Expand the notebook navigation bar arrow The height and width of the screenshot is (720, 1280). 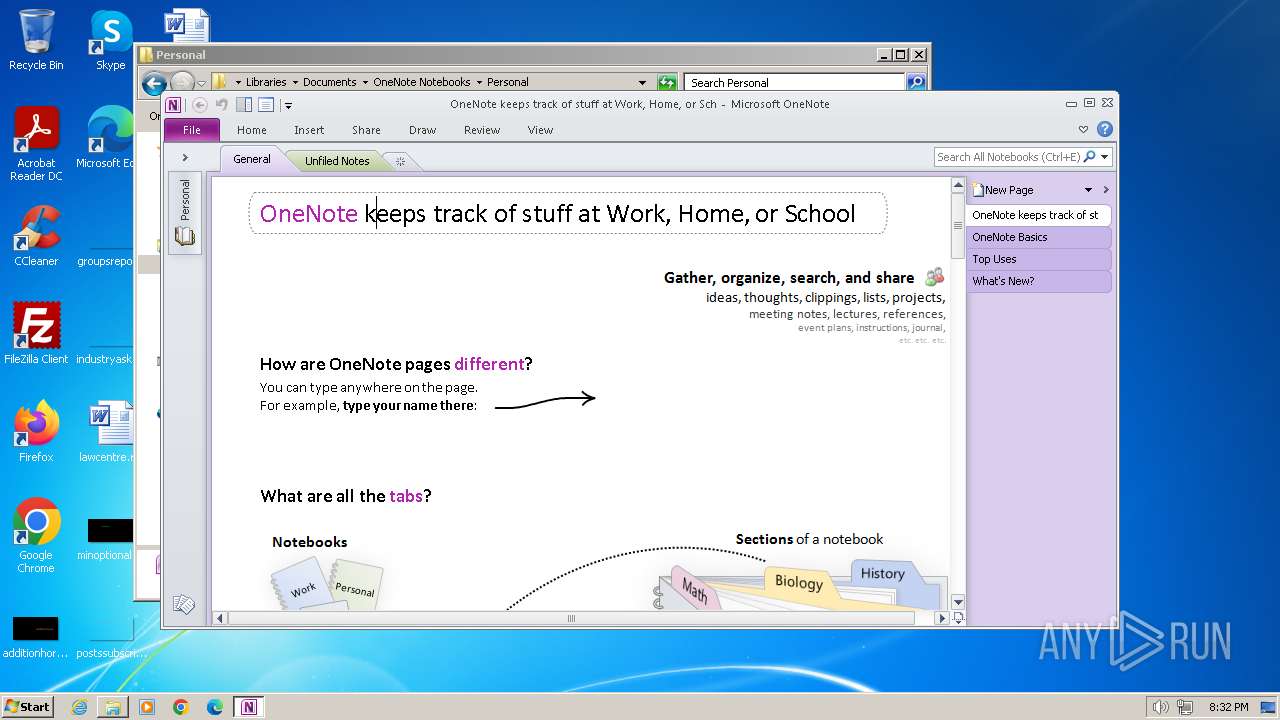tap(185, 158)
